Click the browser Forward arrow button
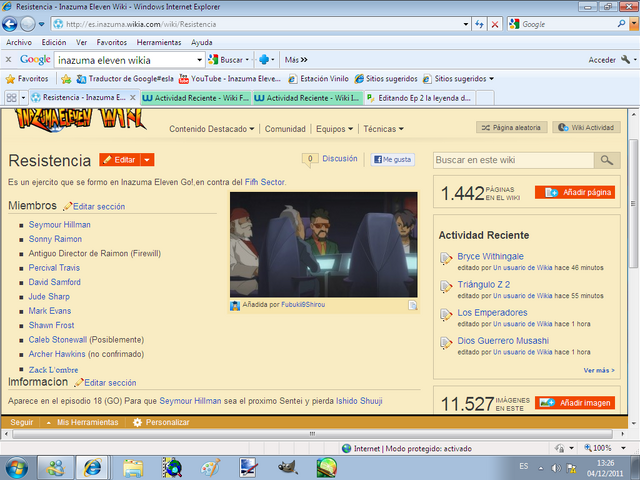The image size is (640, 480). [x=27, y=24]
